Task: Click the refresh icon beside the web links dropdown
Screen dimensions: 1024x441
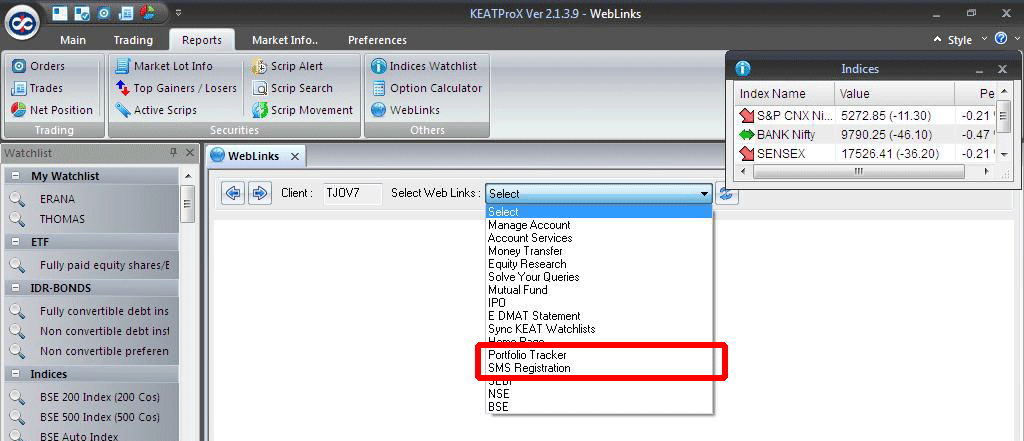Action: [x=727, y=193]
